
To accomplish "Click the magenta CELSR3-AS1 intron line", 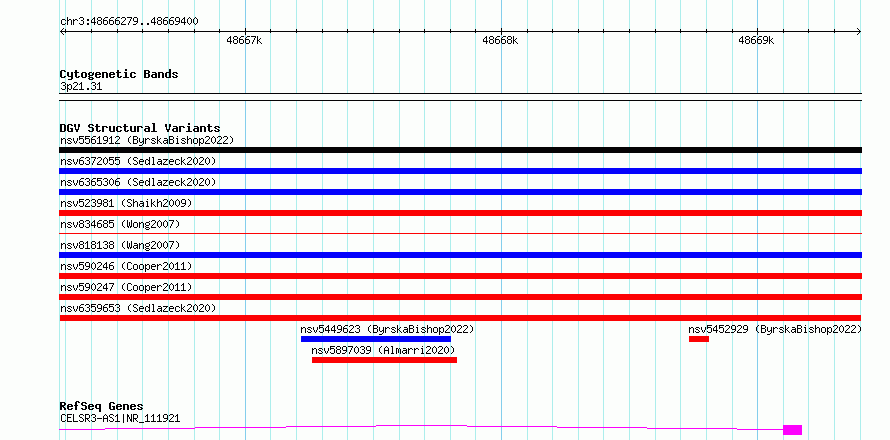I will coord(421,426).
